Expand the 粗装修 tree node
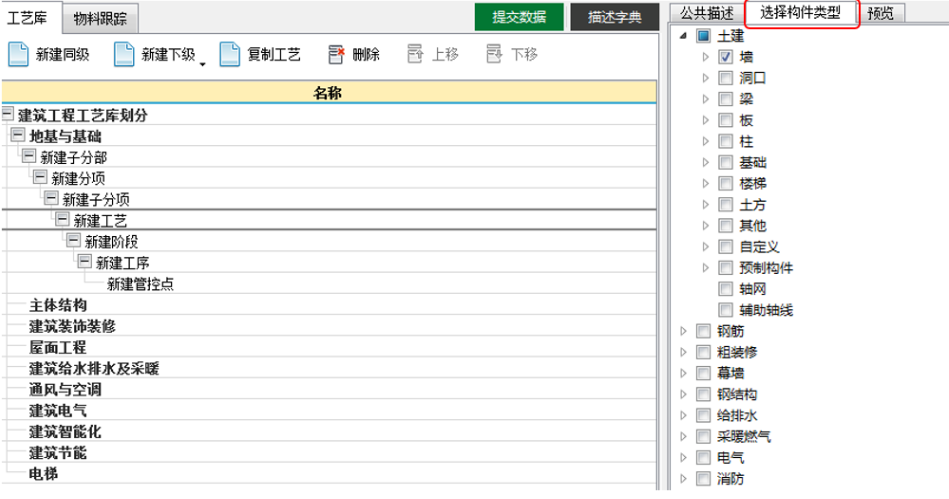The height and width of the screenshot is (499, 949). click(x=684, y=352)
